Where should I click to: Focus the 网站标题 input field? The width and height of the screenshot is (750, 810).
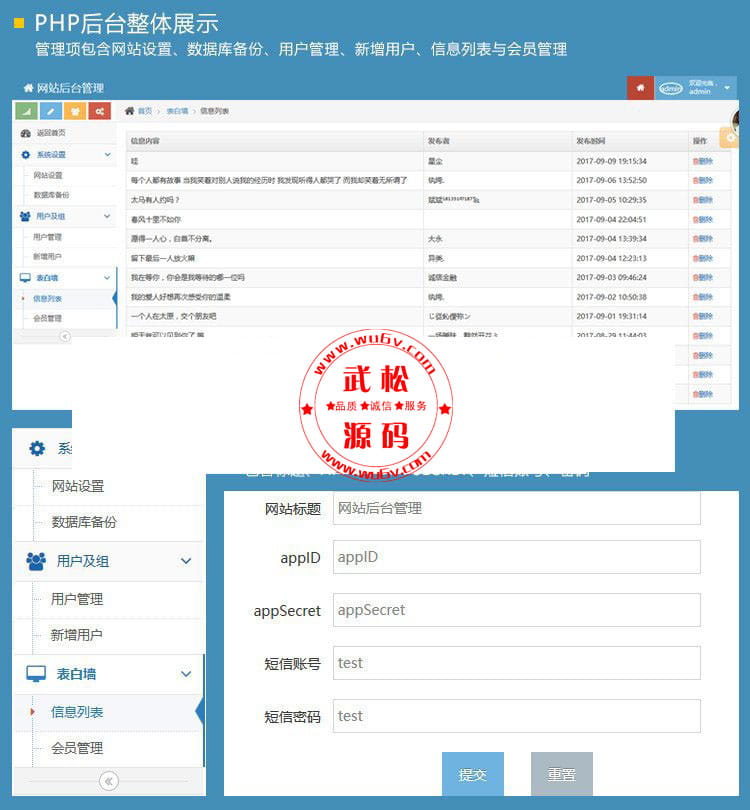[517, 508]
